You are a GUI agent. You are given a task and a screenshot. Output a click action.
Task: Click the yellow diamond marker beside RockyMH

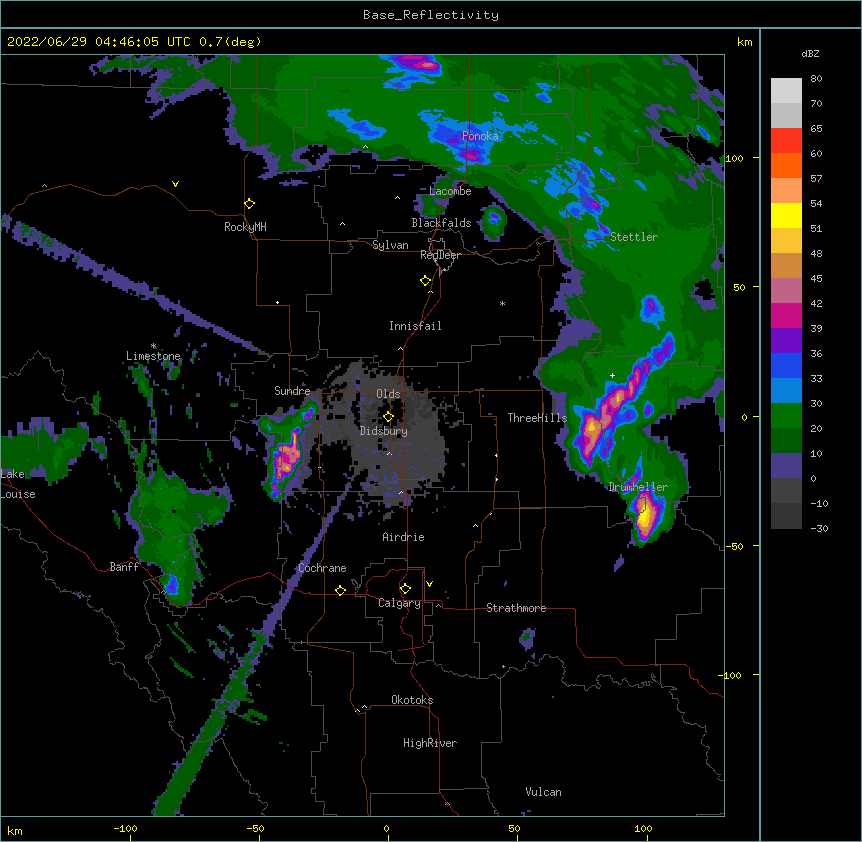click(x=250, y=204)
